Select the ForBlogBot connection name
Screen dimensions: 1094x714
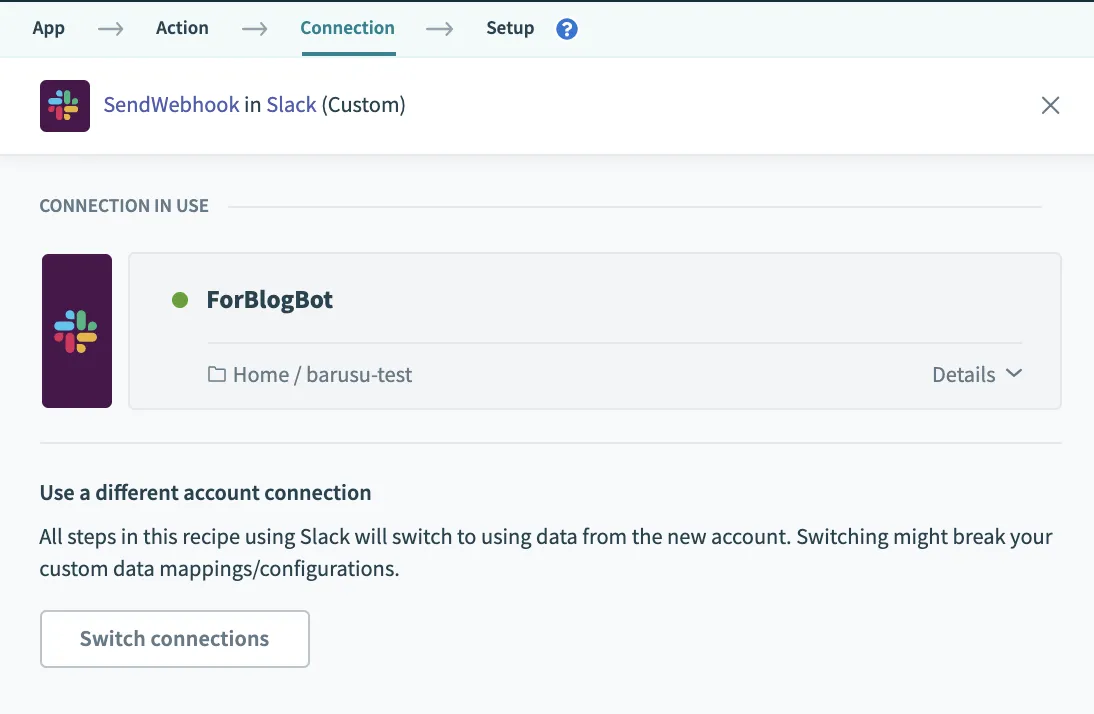(270, 300)
